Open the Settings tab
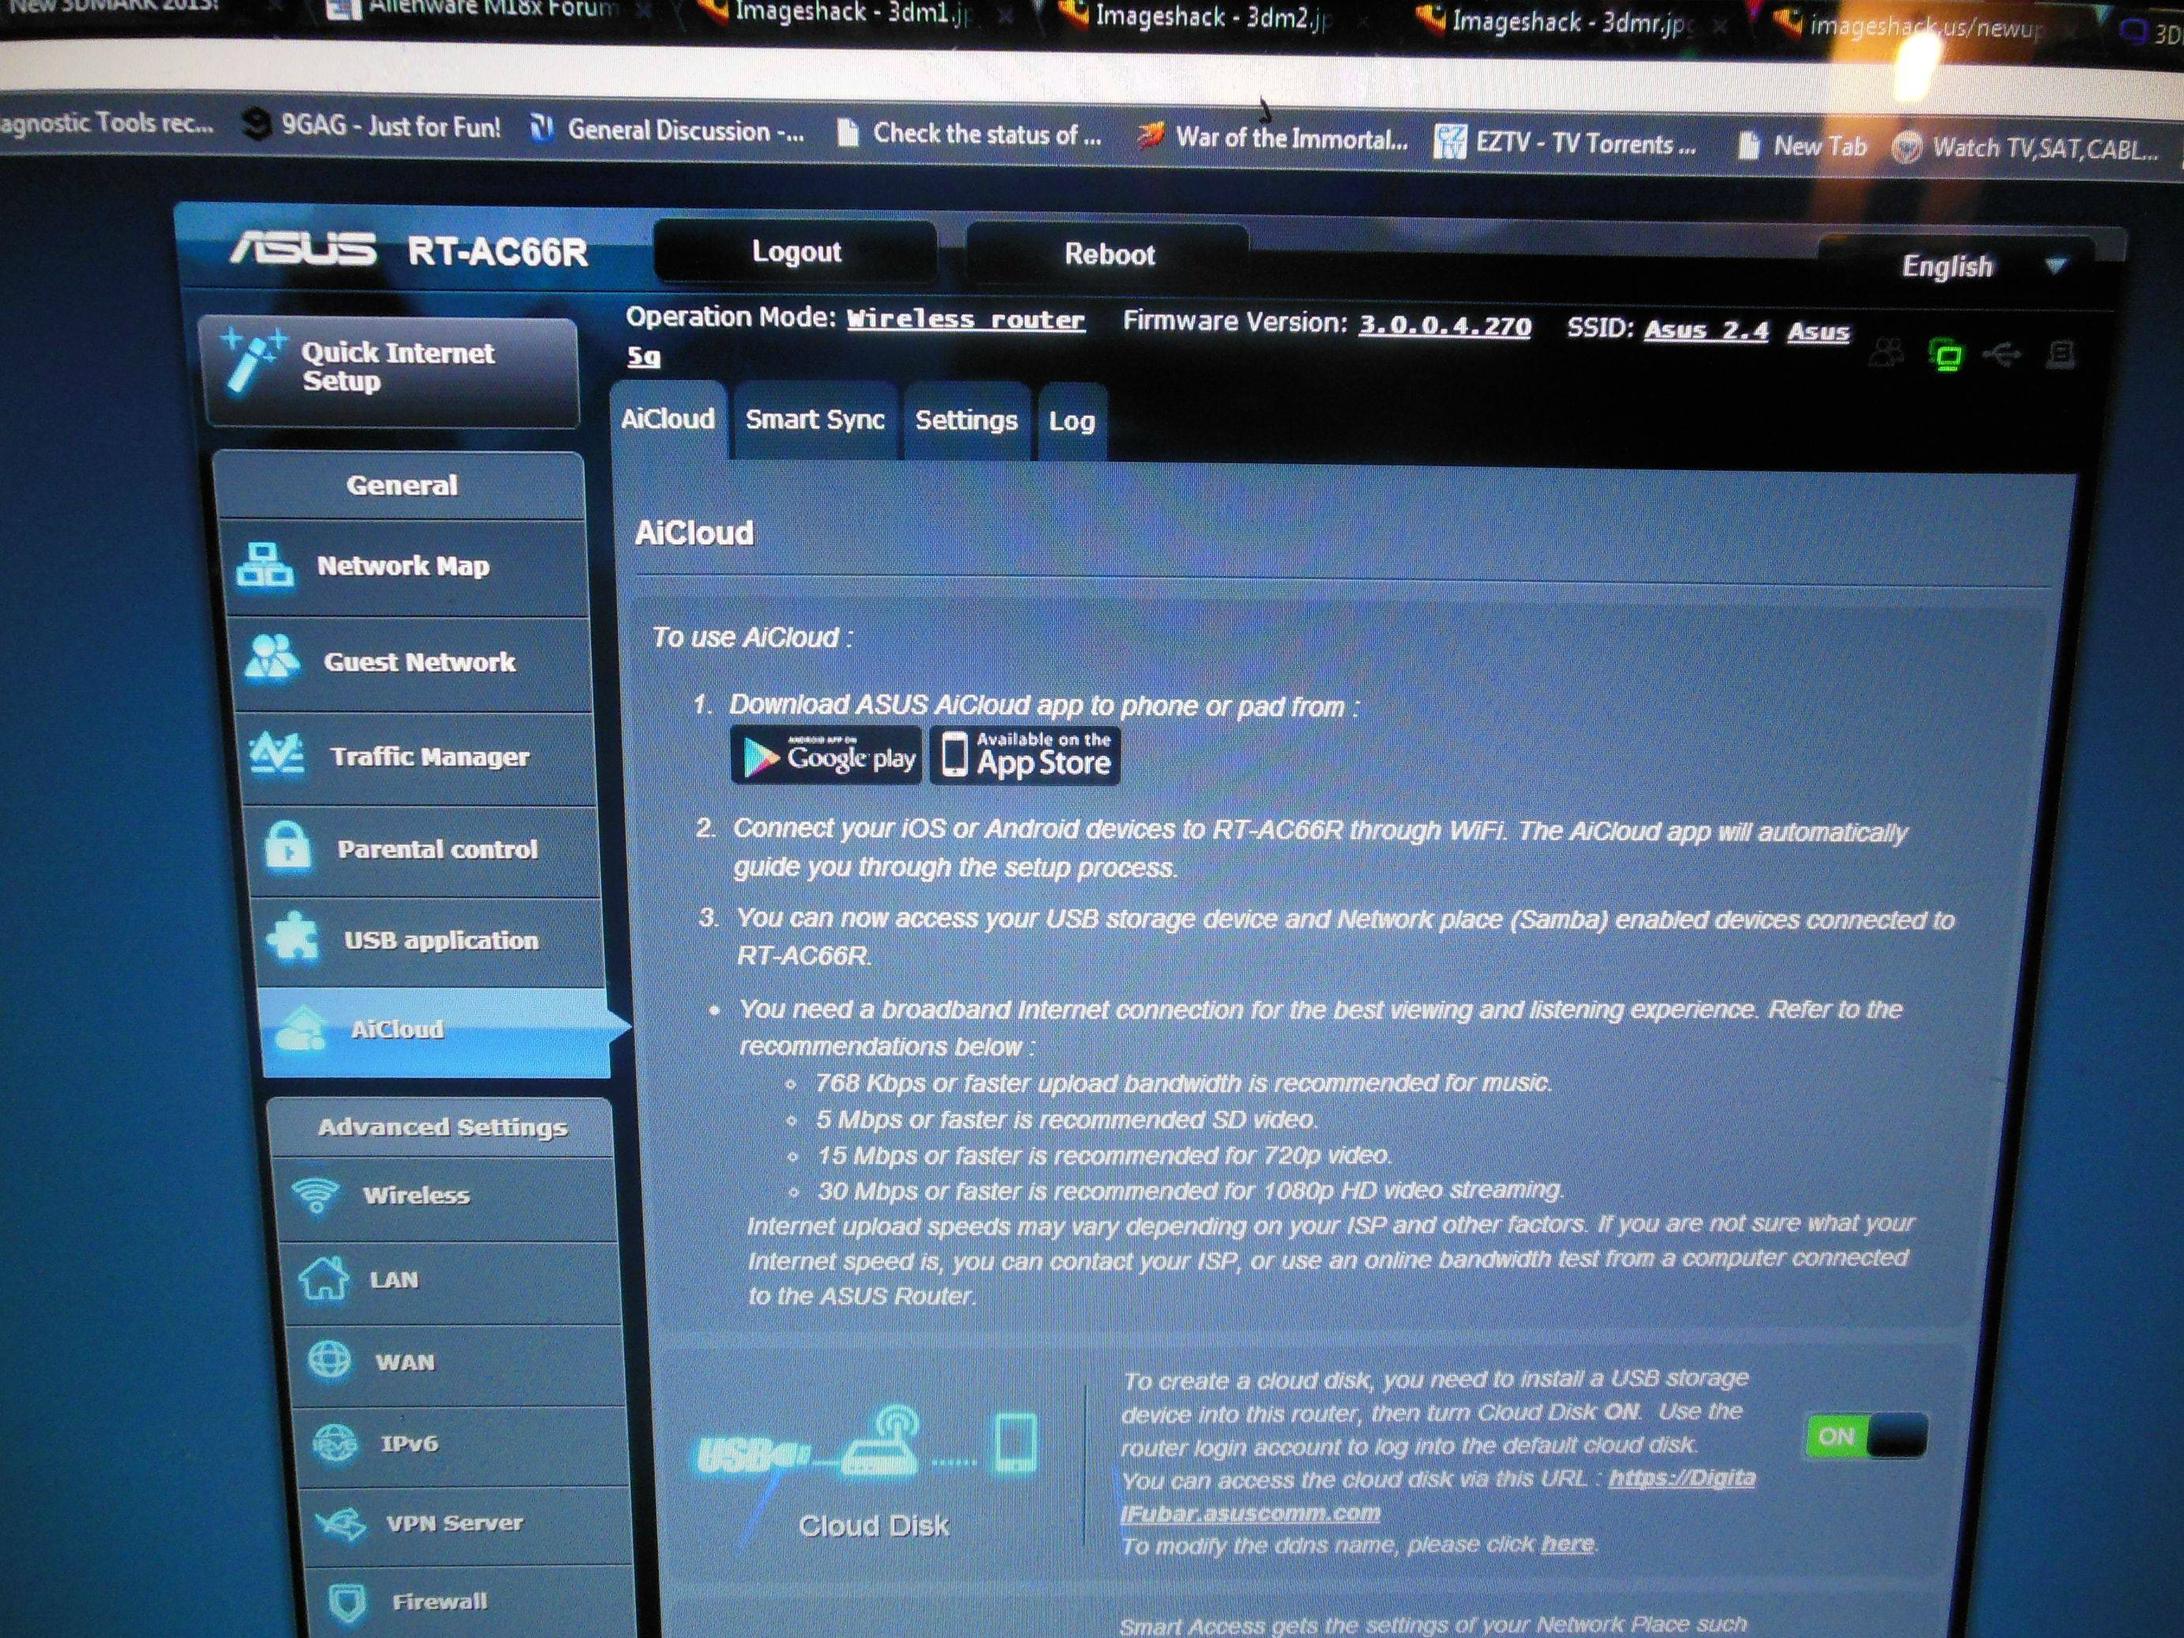 click(x=966, y=421)
